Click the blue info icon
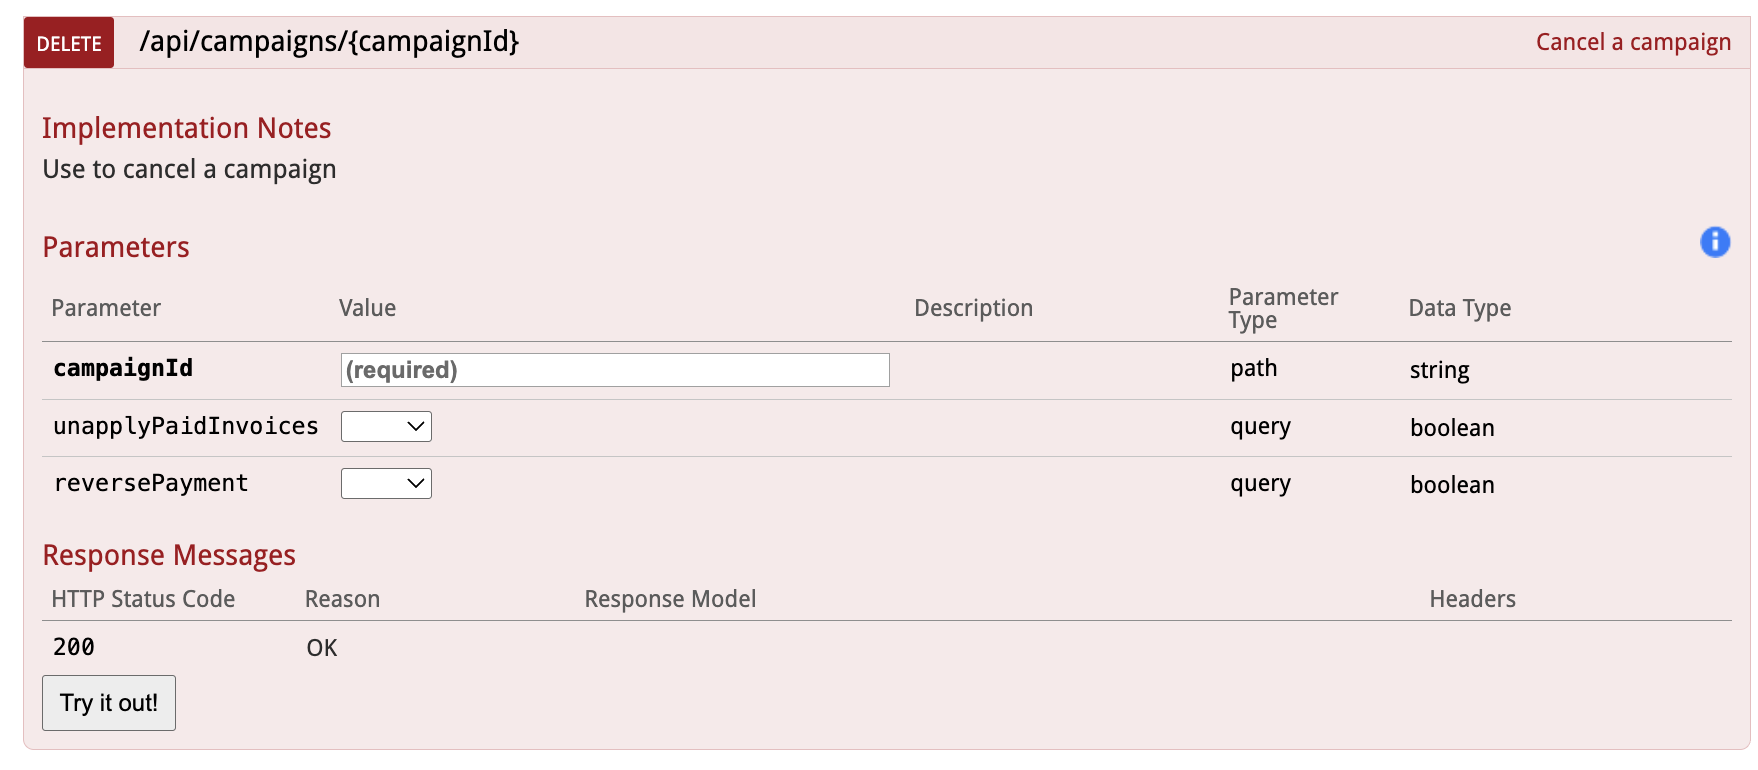Screen dimensions: 1758x770 1714,242
